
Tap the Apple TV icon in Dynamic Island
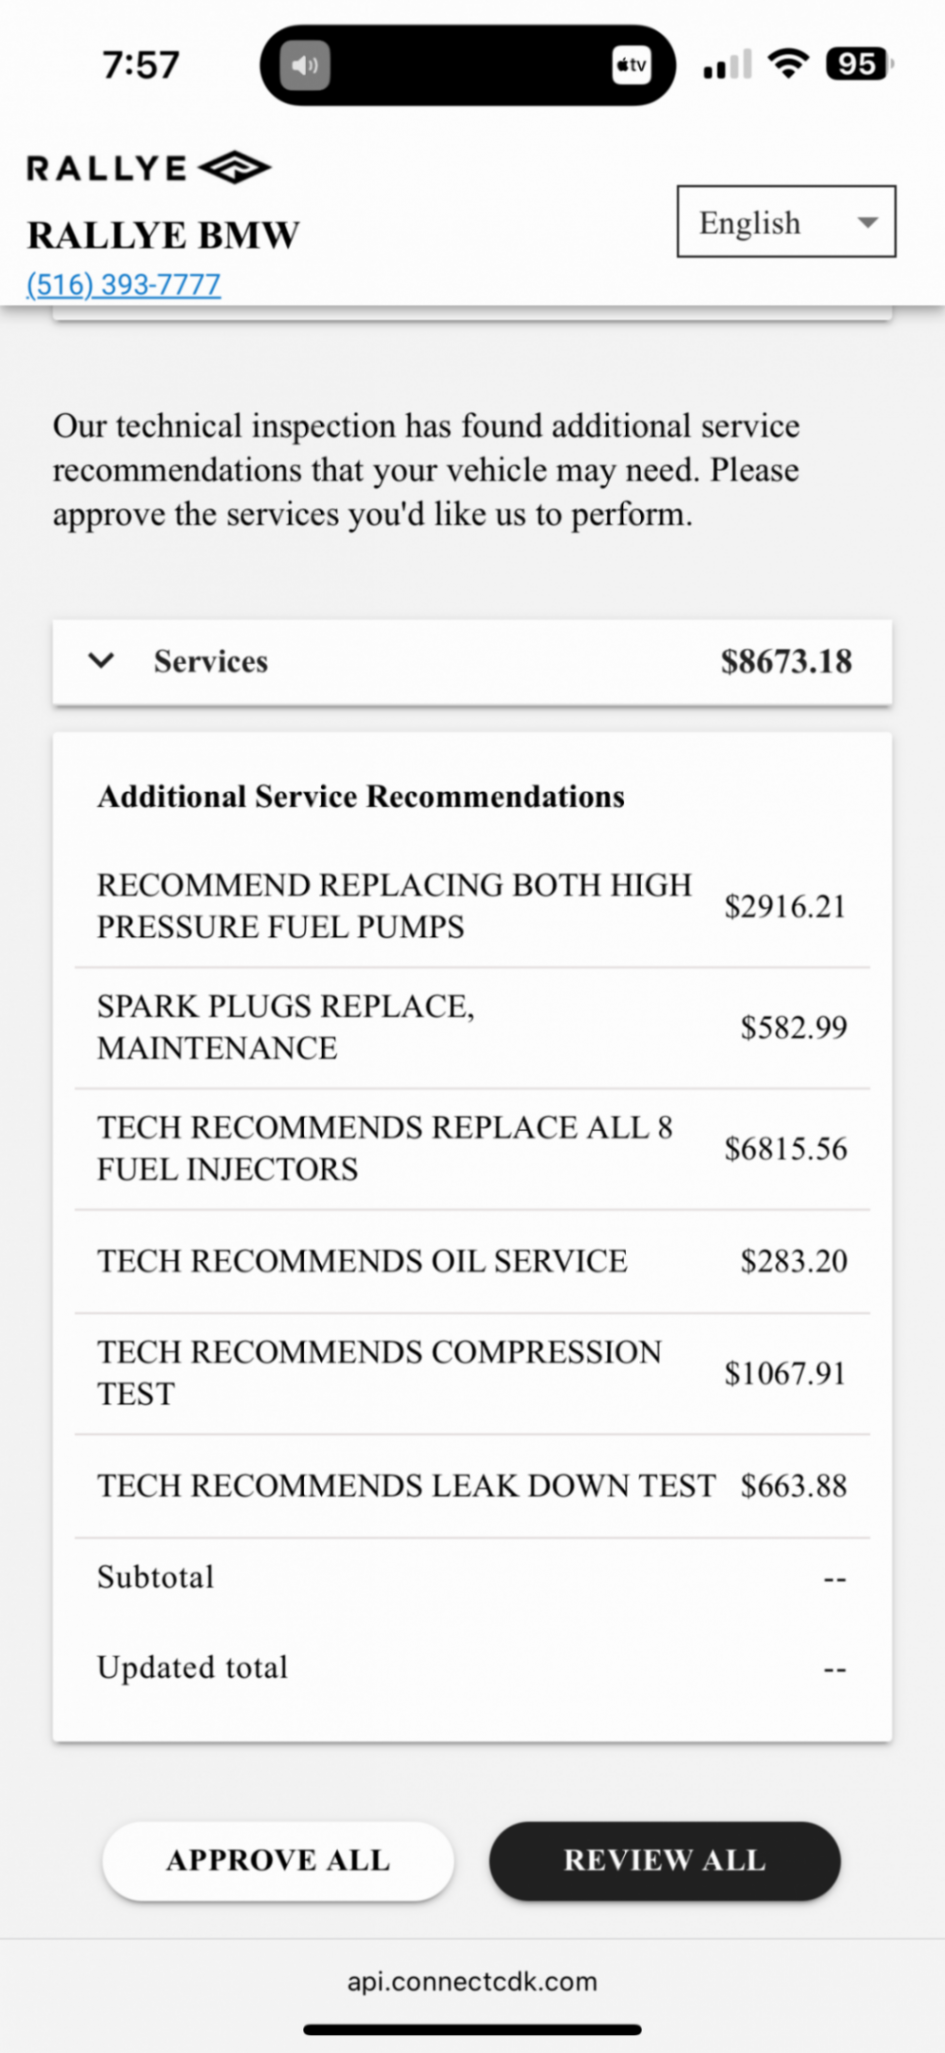(631, 66)
